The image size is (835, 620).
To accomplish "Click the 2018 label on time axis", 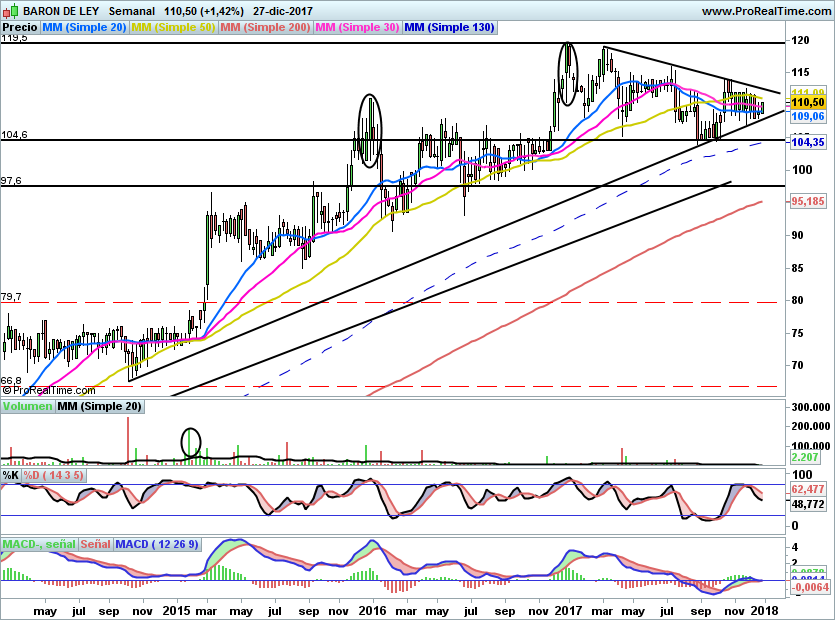I will click(x=765, y=610).
